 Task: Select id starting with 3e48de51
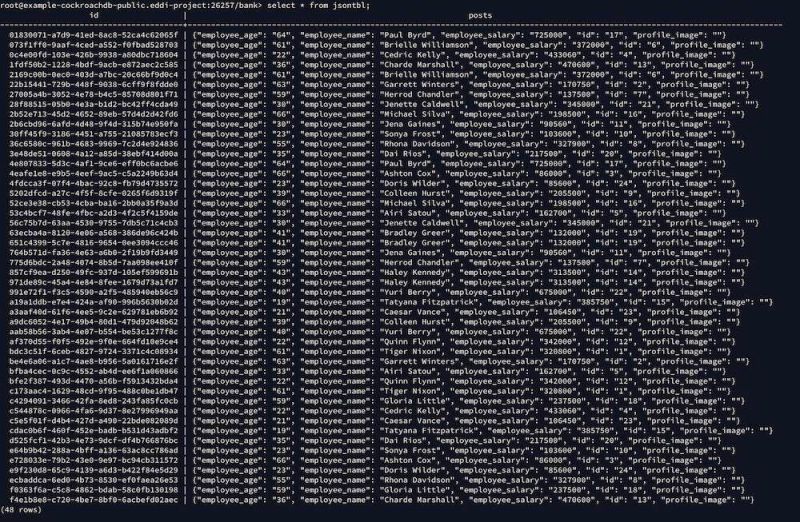click(93, 154)
